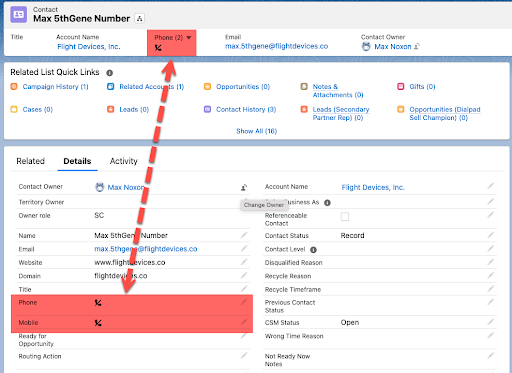Expand the Phone (2) dropdown arrow

(x=189, y=38)
